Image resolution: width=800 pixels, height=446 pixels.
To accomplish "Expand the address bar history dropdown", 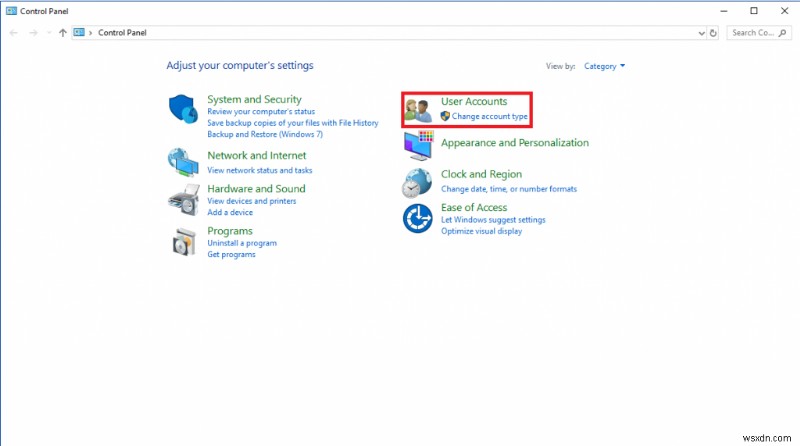I will [x=702, y=33].
